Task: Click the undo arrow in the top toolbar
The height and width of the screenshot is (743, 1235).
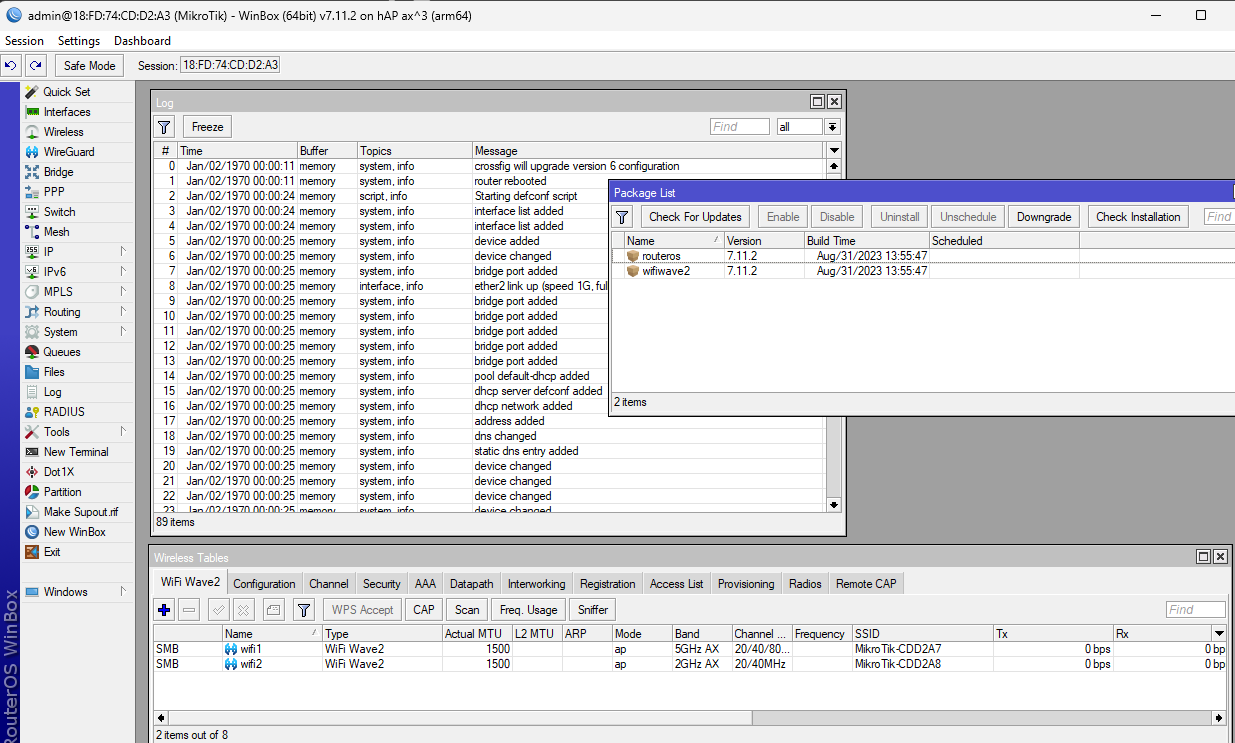Action: tap(10, 64)
